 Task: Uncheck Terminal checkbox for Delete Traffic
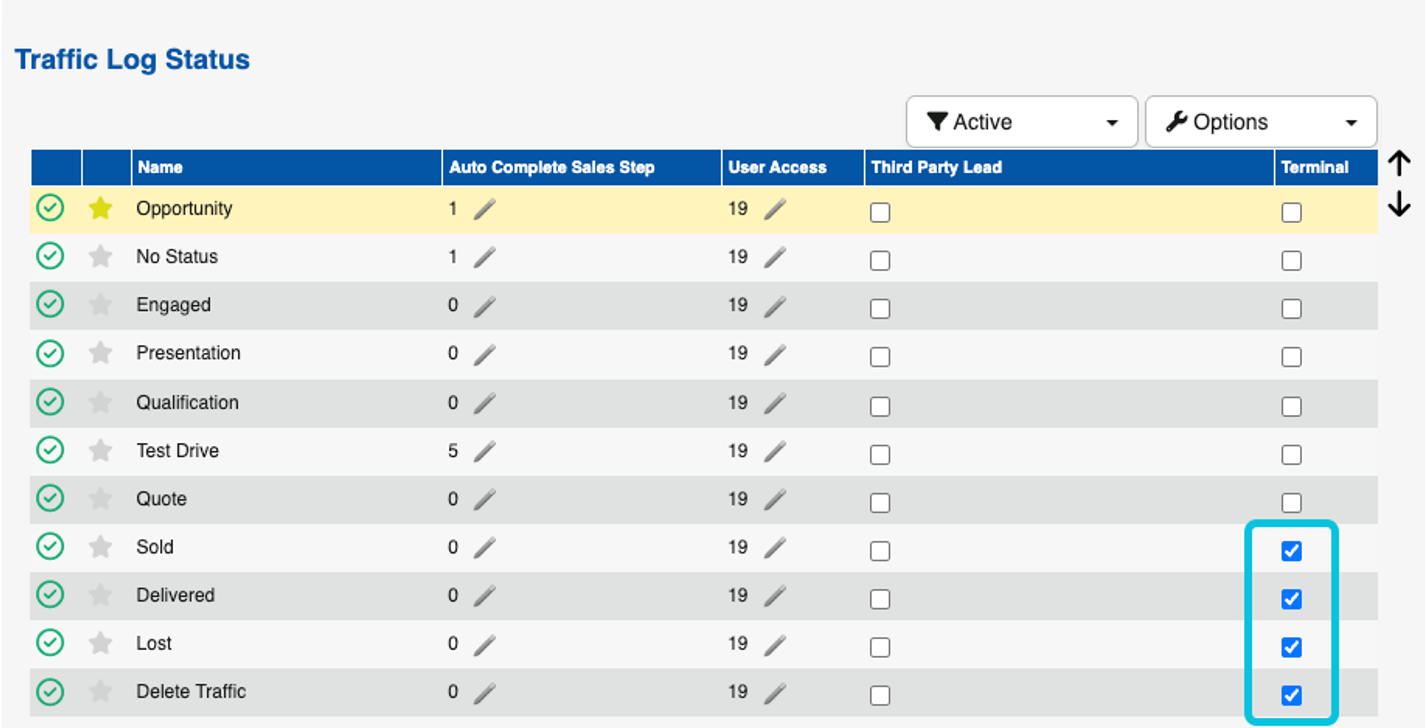[x=1291, y=695]
